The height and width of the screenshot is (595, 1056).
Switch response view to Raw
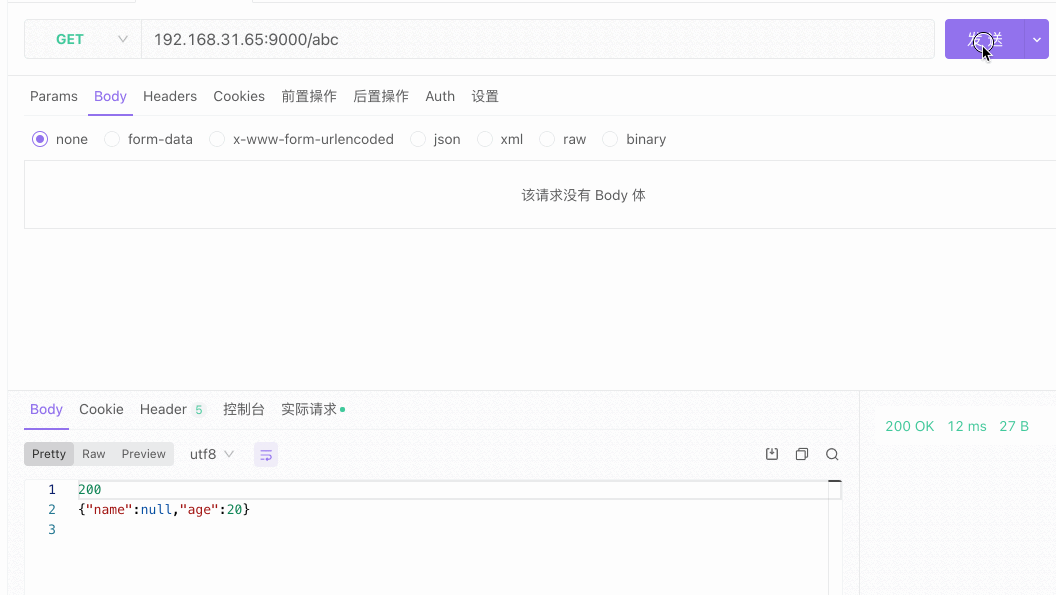(x=94, y=454)
